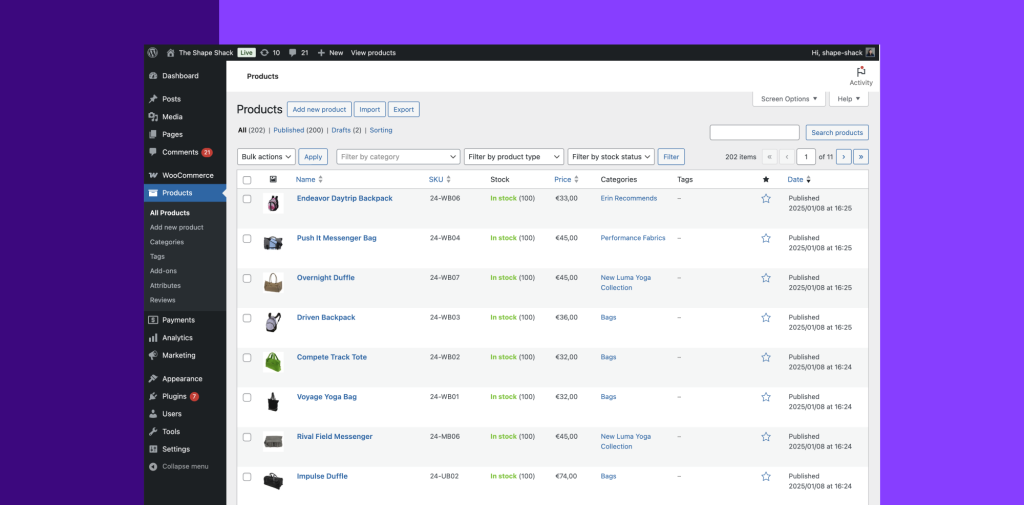1024x505 pixels.
Task: Expand the Help panel
Action: tap(848, 99)
